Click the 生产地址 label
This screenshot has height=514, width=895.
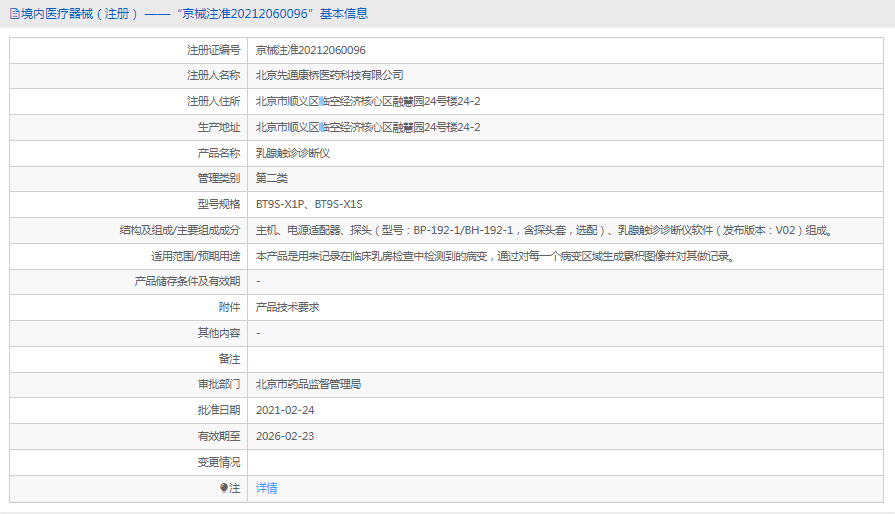[x=219, y=127]
